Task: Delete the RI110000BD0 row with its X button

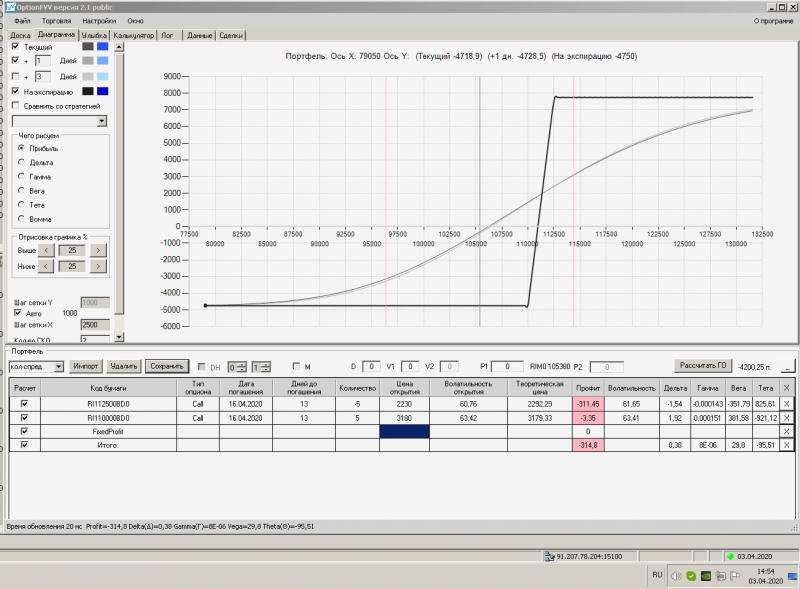Action: 786,418
